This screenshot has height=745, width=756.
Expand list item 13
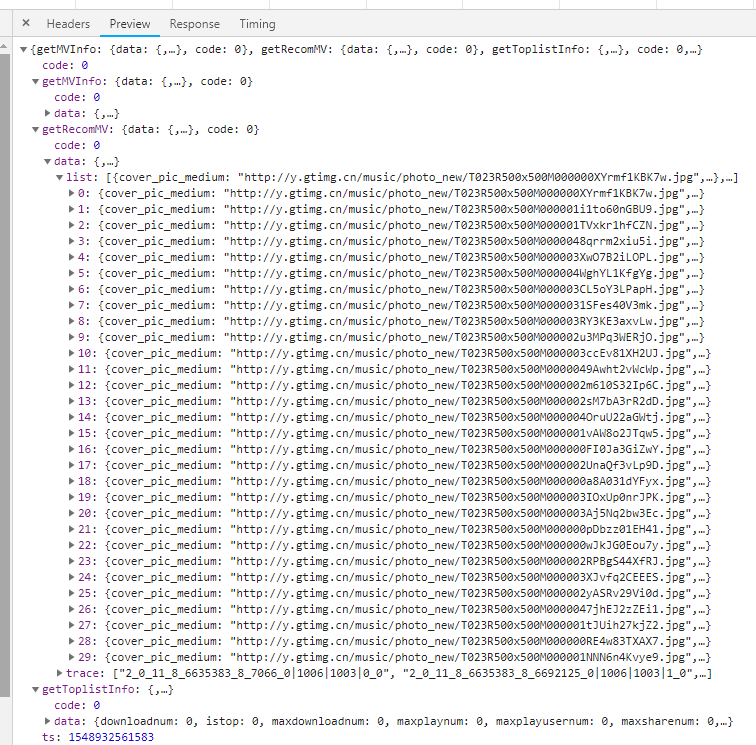71,401
